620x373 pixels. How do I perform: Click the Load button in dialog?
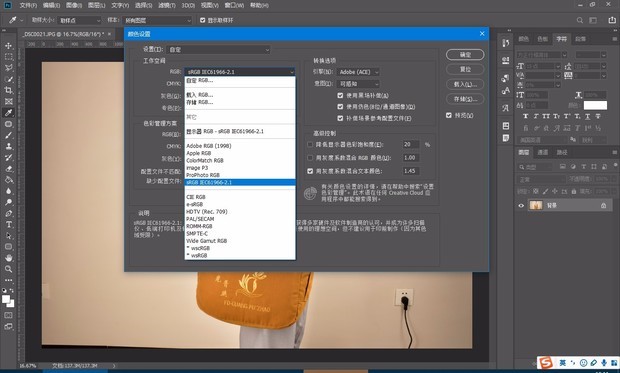tap(465, 84)
